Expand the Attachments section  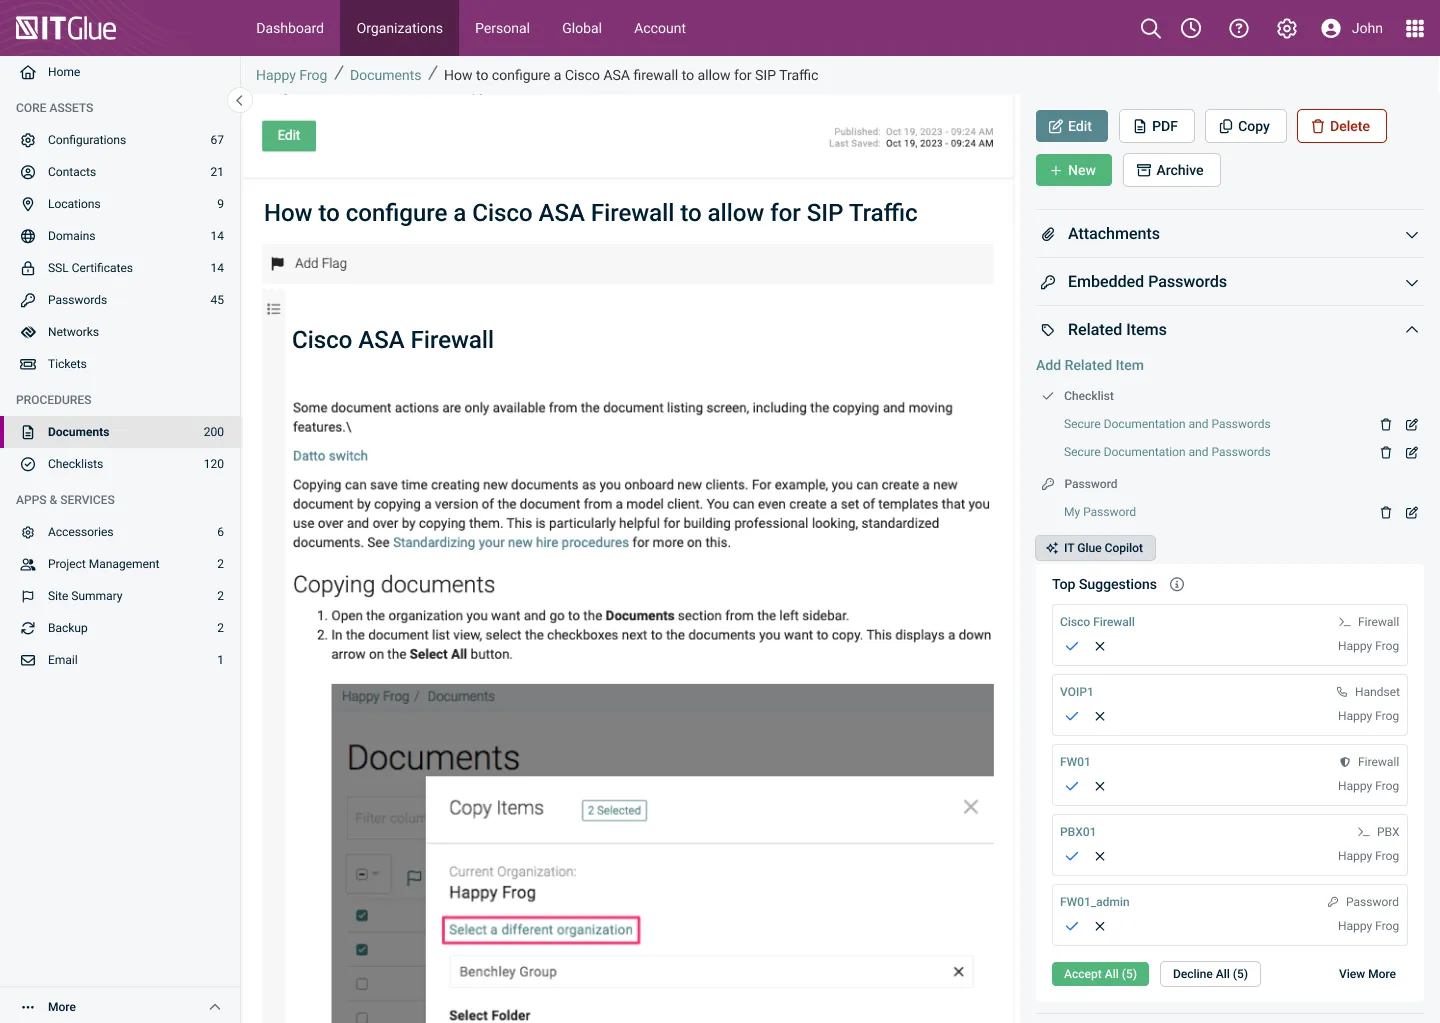click(x=1412, y=235)
